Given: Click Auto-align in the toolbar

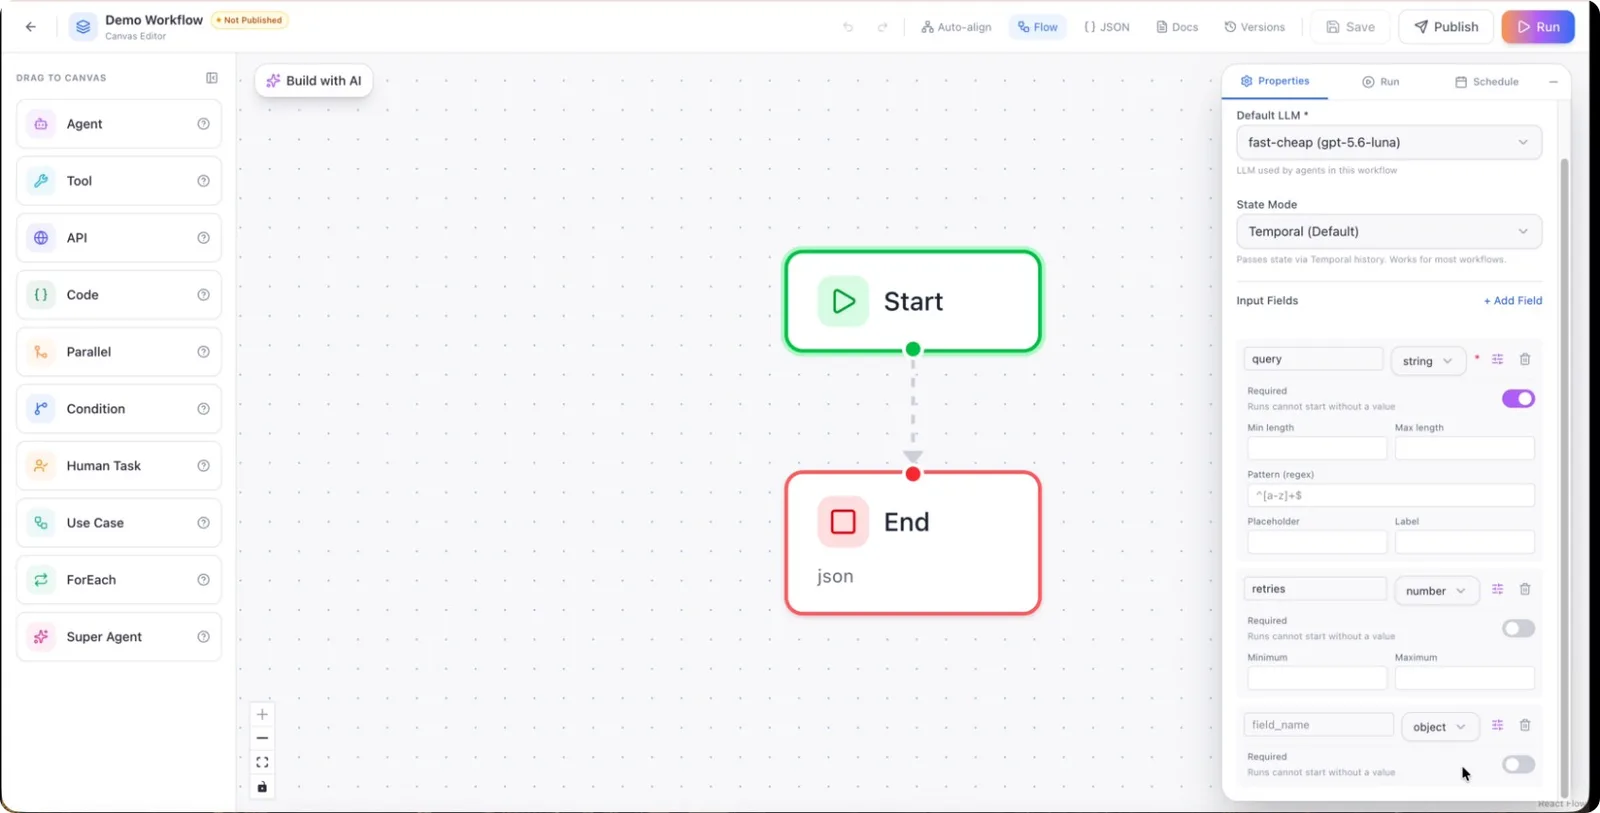Looking at the screenshot, I should [x=956, y=27].
